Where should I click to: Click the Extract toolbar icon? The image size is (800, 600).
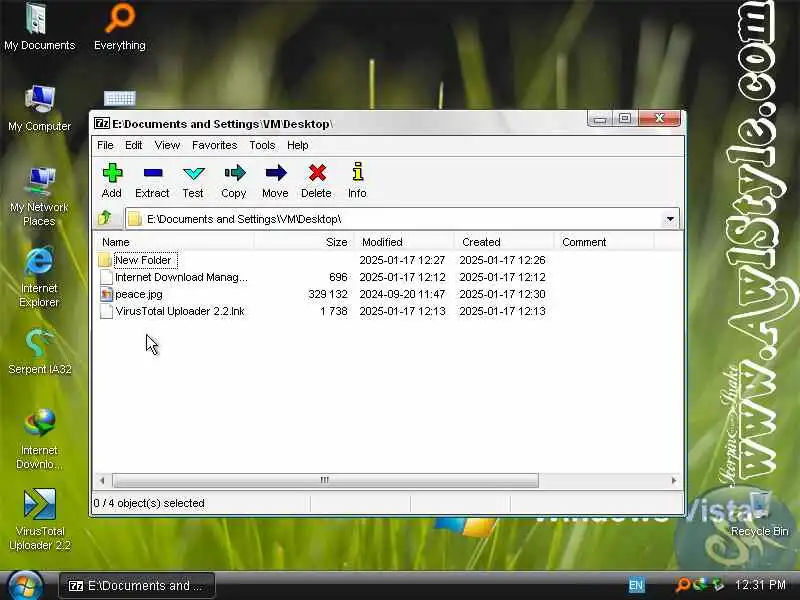point(153,173)
